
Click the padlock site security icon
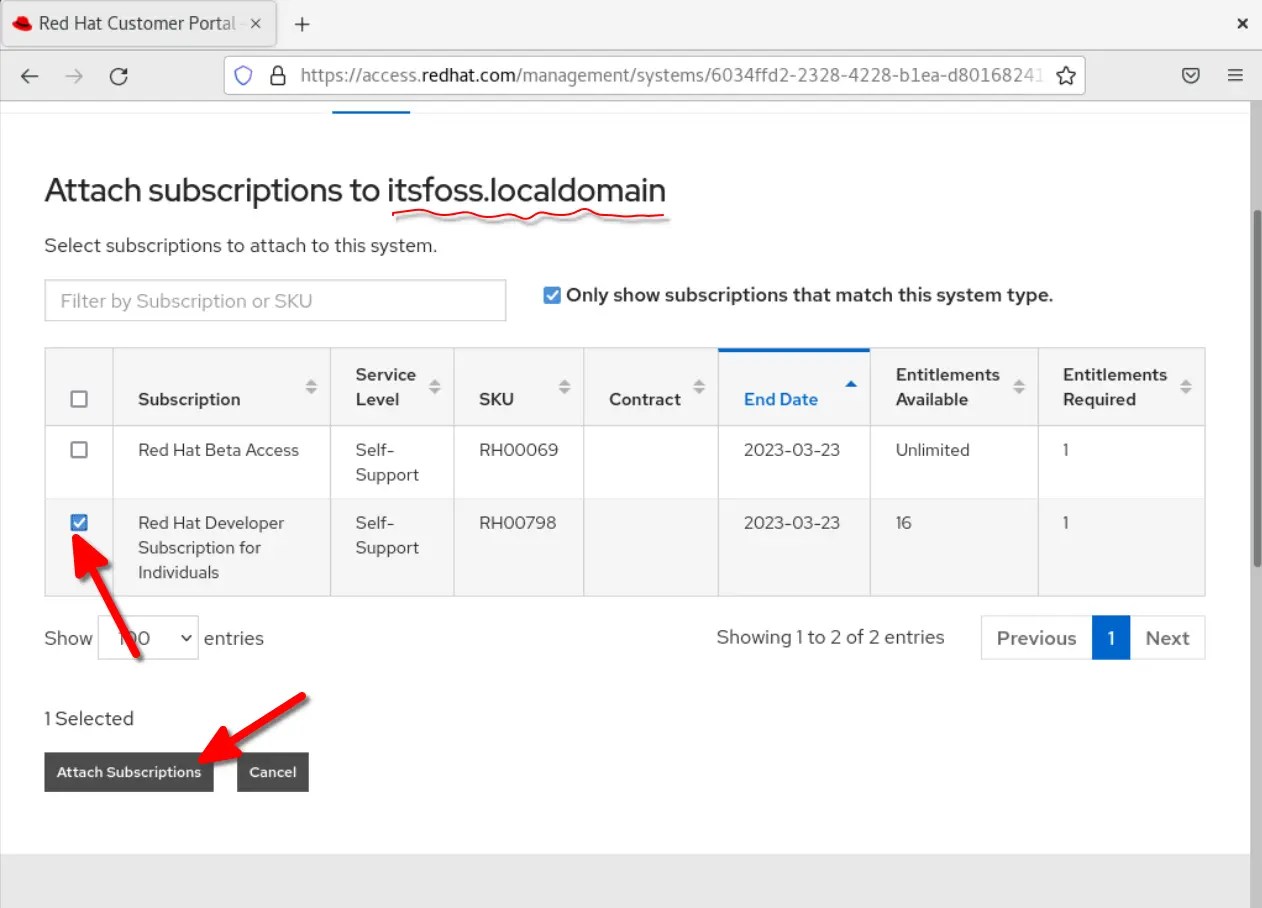[x=278, y=76]
